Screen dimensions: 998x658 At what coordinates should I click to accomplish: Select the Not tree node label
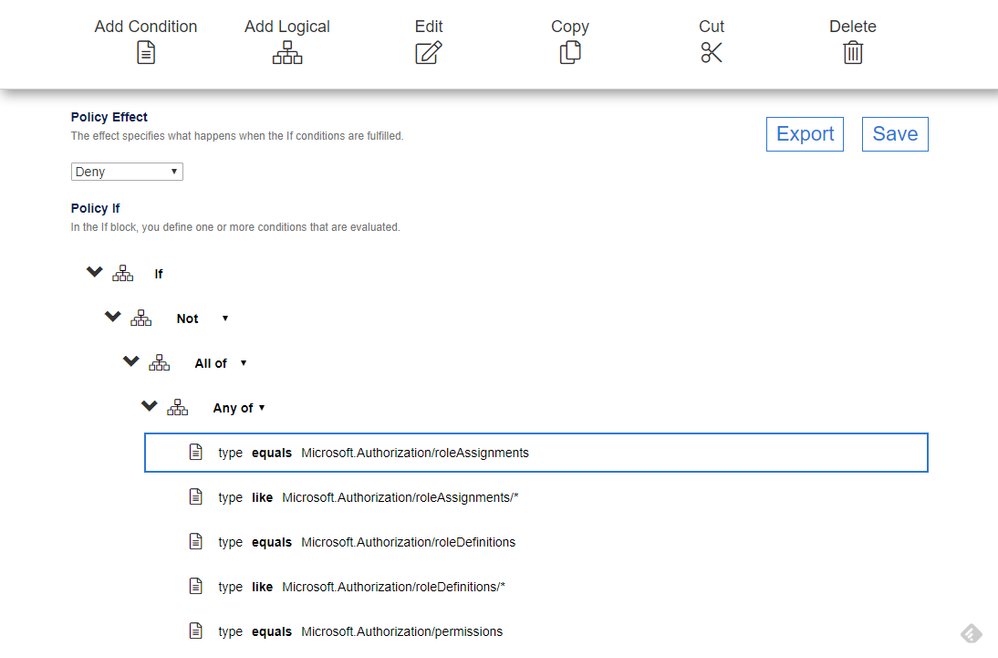click(187, 319)
